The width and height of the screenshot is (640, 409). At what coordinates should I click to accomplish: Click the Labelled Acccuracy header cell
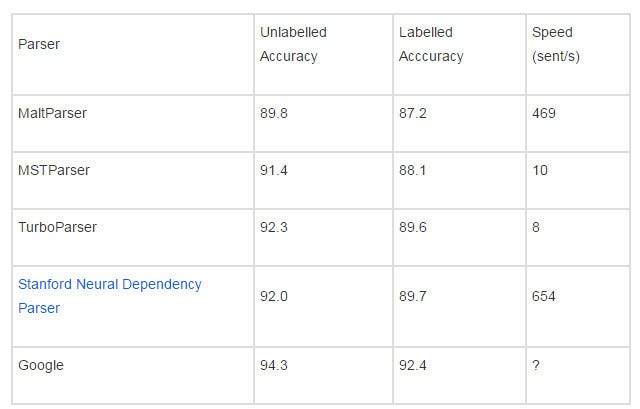[459, 54]
